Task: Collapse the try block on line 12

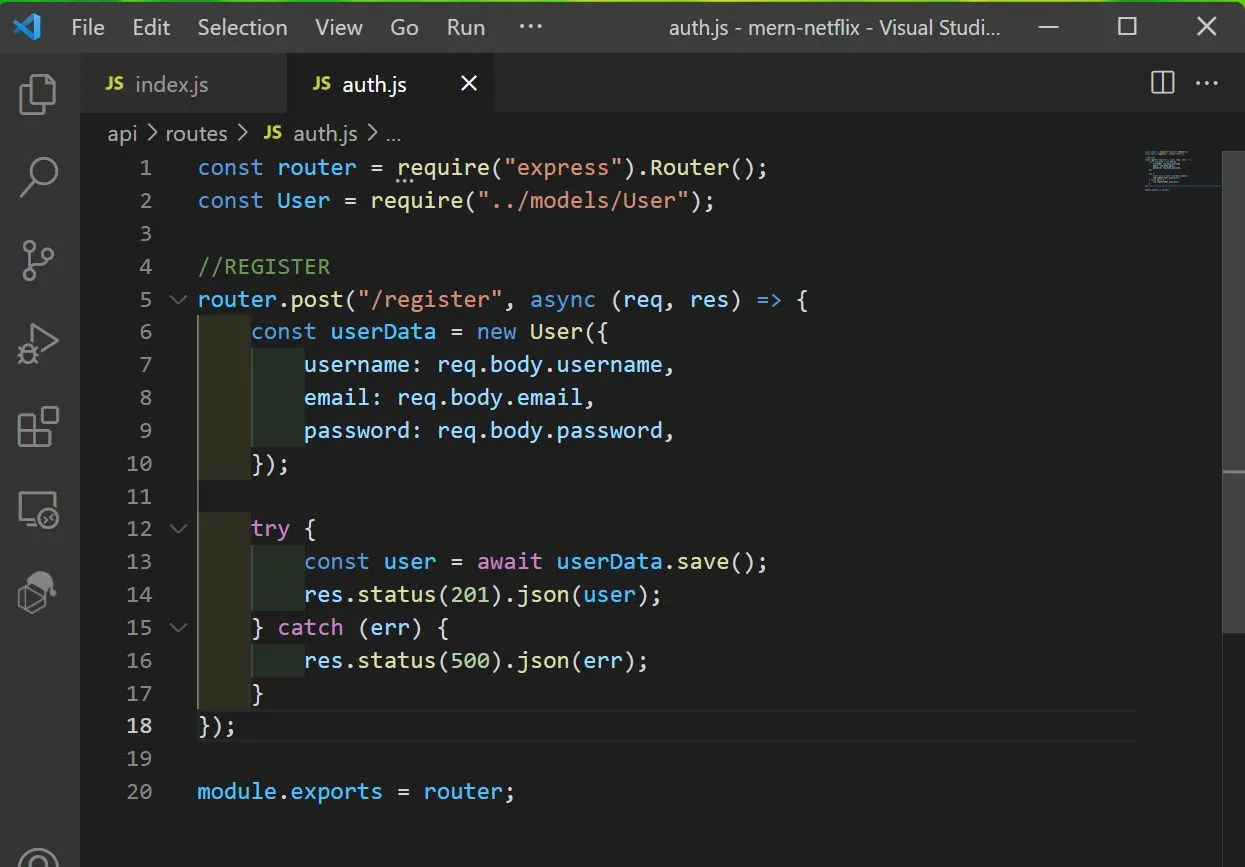Action: 179,528
